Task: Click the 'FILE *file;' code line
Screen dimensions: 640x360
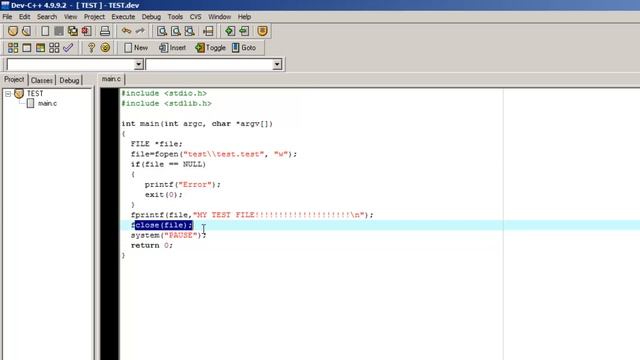Action: point(157,144)
